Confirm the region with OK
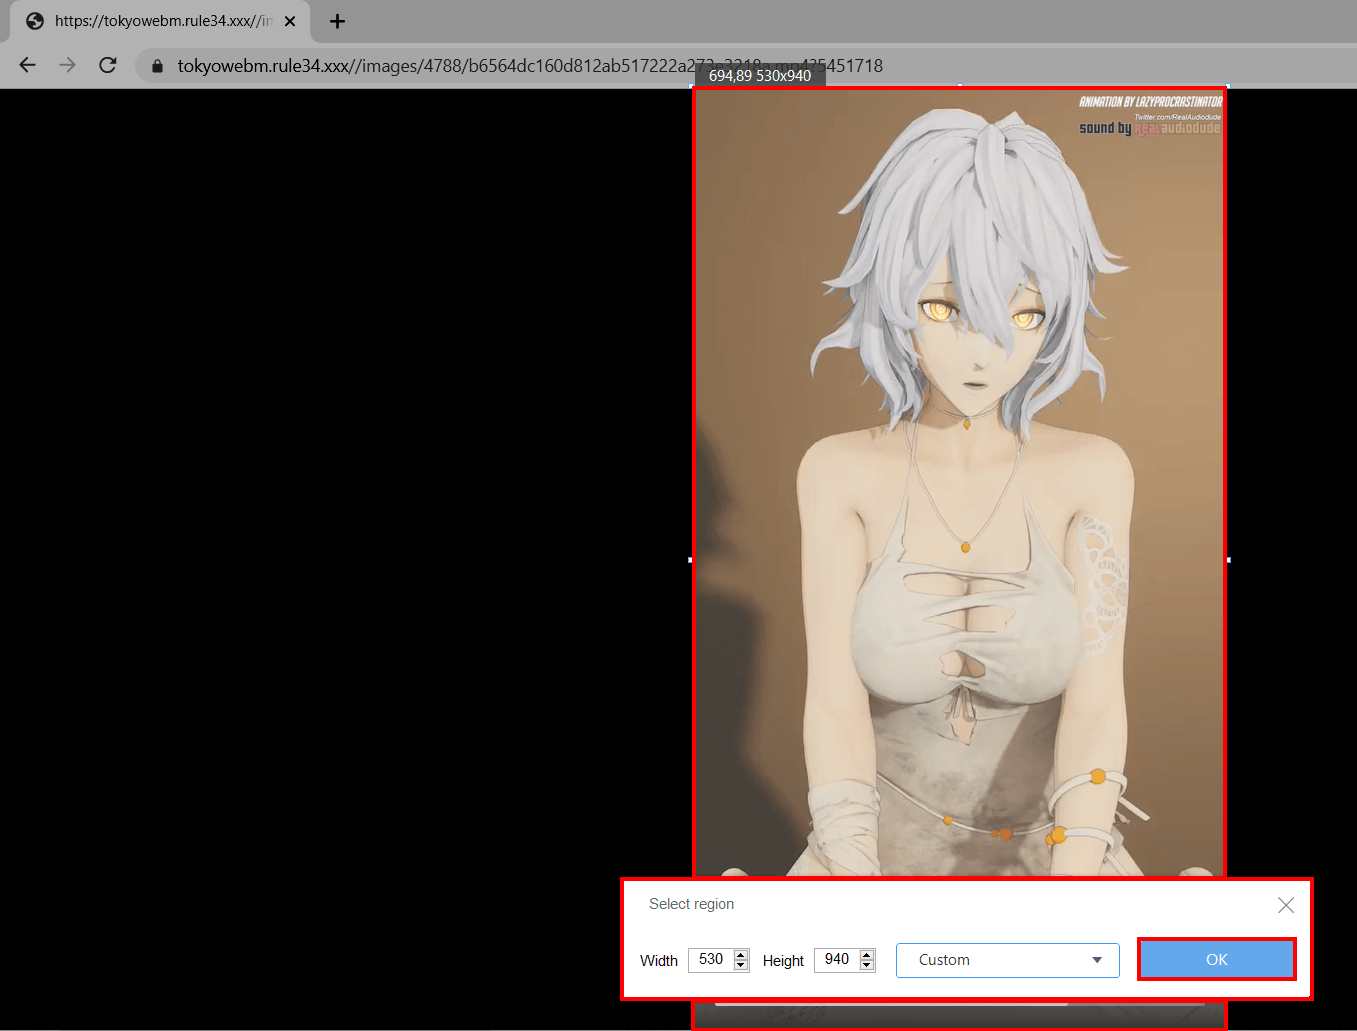 coord(1216,960)
